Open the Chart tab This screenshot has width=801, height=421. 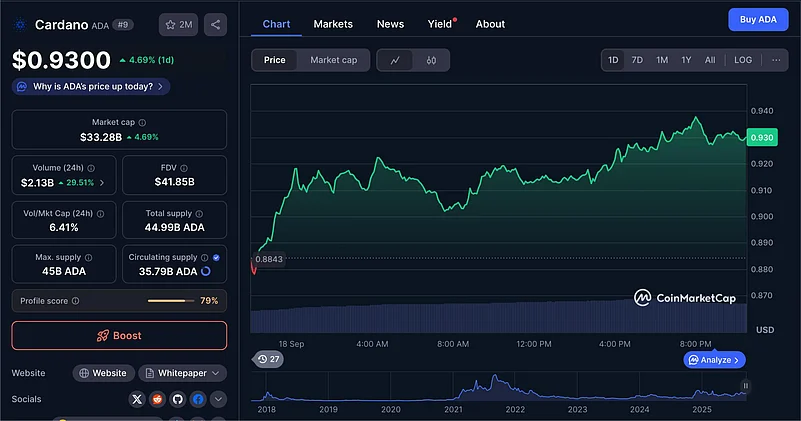[276, 24]
